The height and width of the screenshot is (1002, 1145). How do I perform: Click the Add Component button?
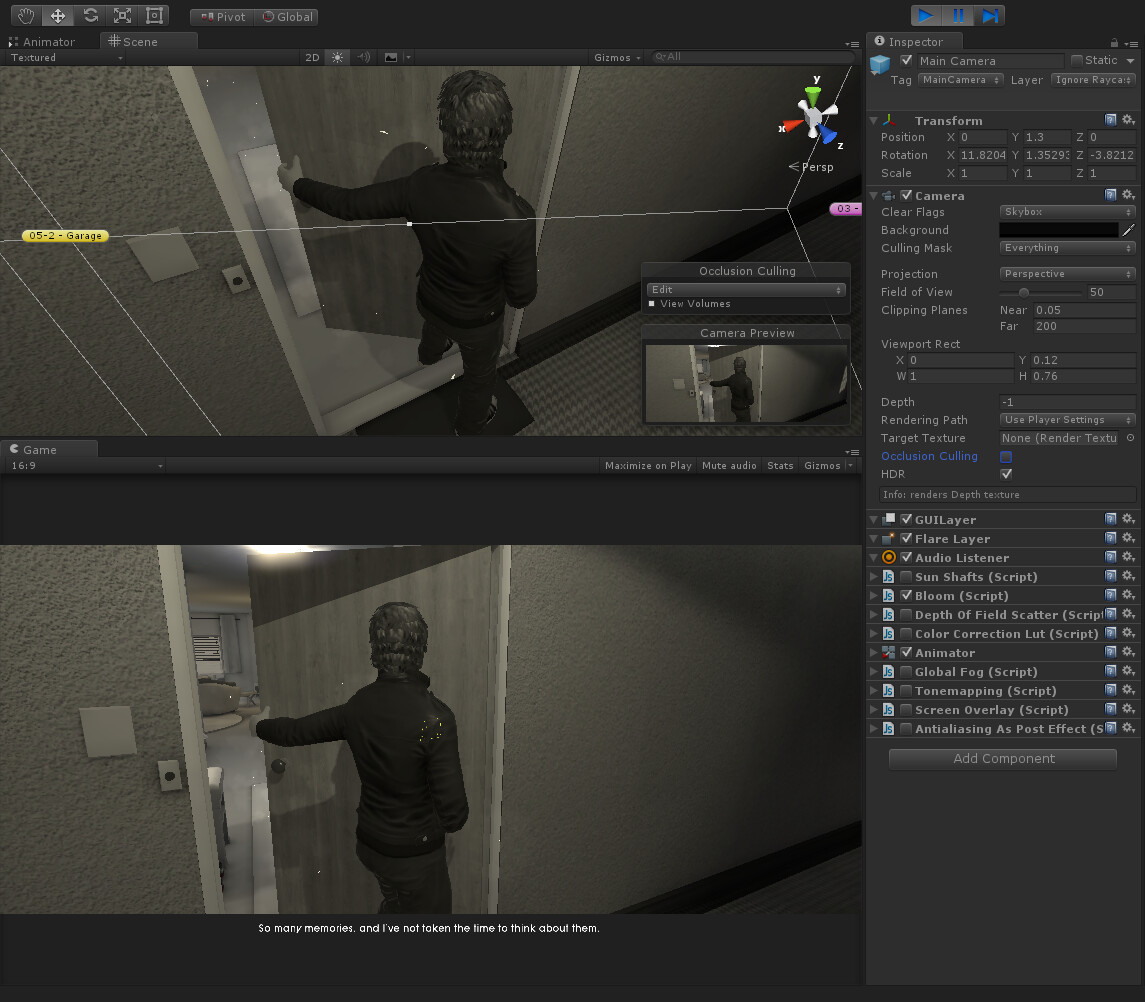[x=1002, y=759]
